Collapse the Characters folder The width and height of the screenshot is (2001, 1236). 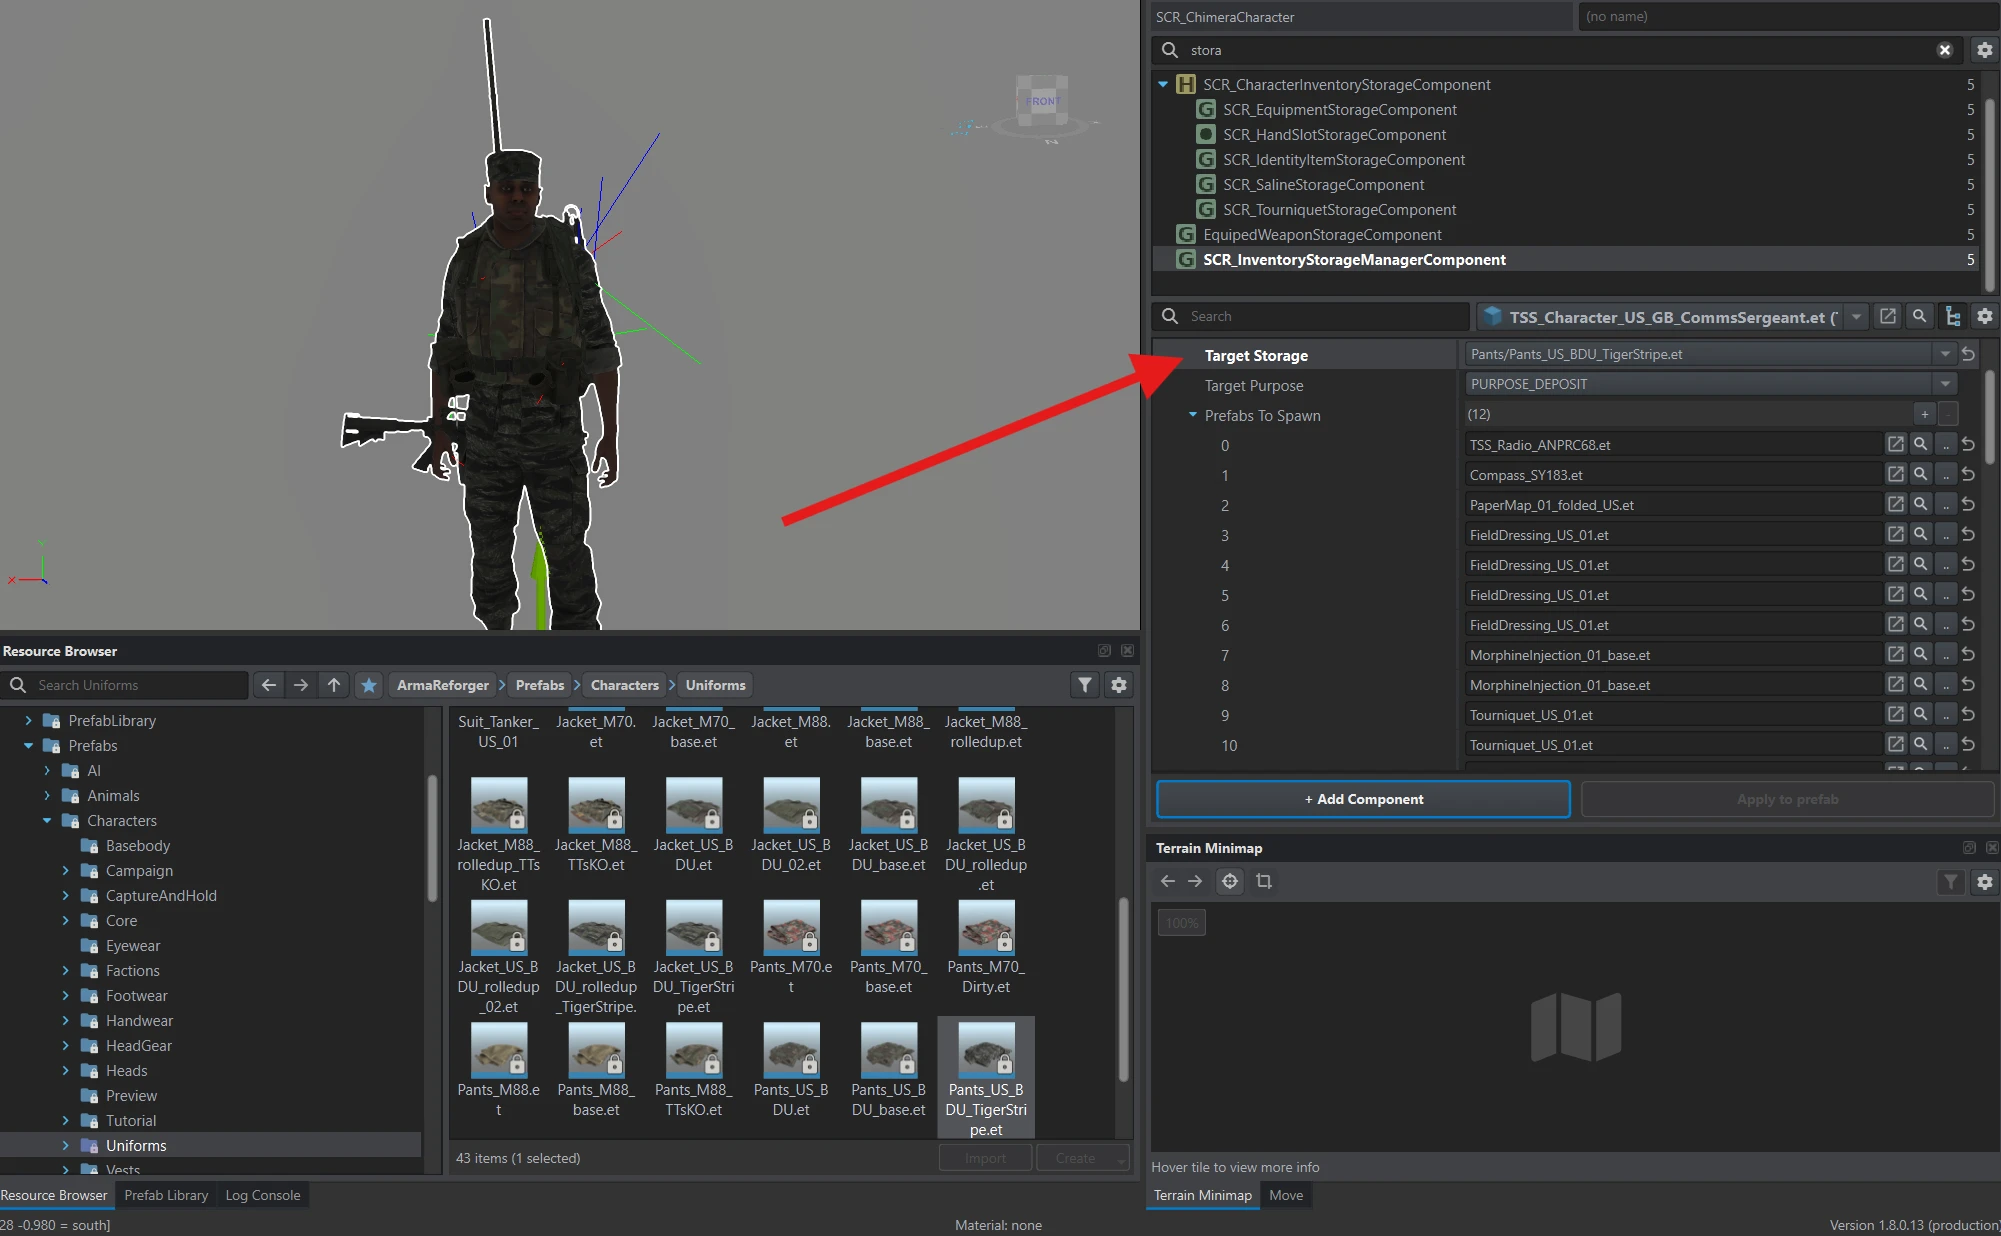click(x=47, y=820)
